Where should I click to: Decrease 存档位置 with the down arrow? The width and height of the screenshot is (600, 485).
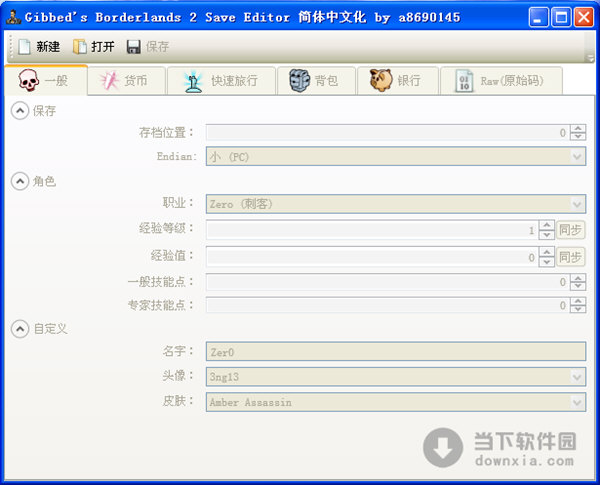[578, 137]
